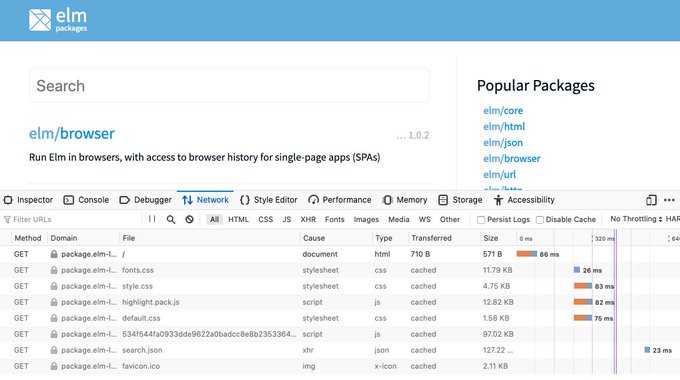Open the devtools more options menu

[x=669, y=200]
